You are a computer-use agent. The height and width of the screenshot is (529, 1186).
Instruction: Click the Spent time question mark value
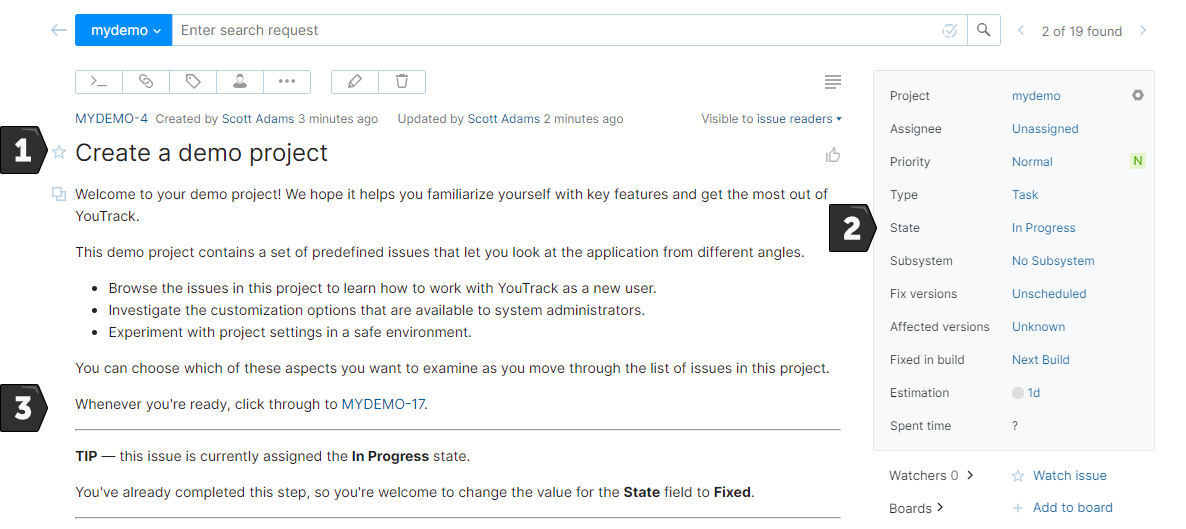(1015, 426)
